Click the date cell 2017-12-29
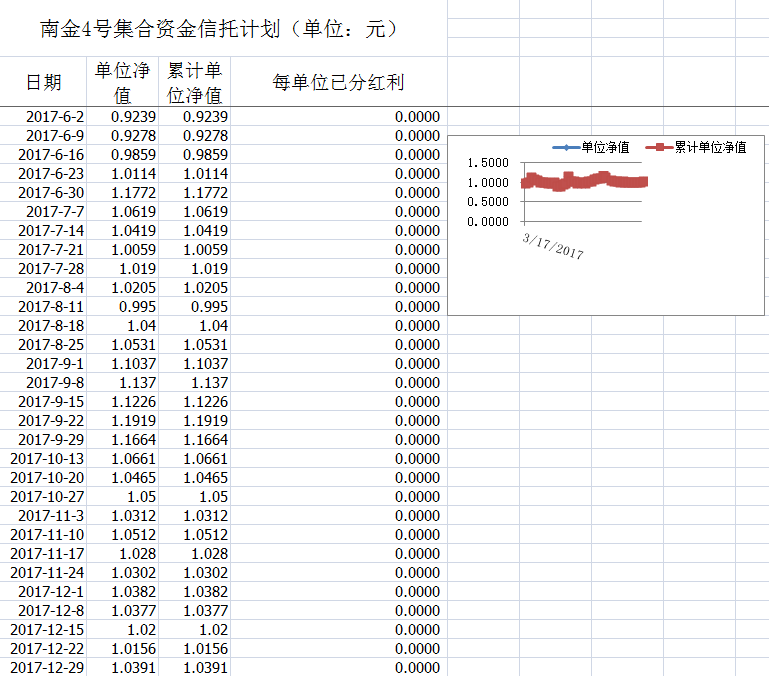Viewport: 769px width, 676px height. (x=48, y=667)
